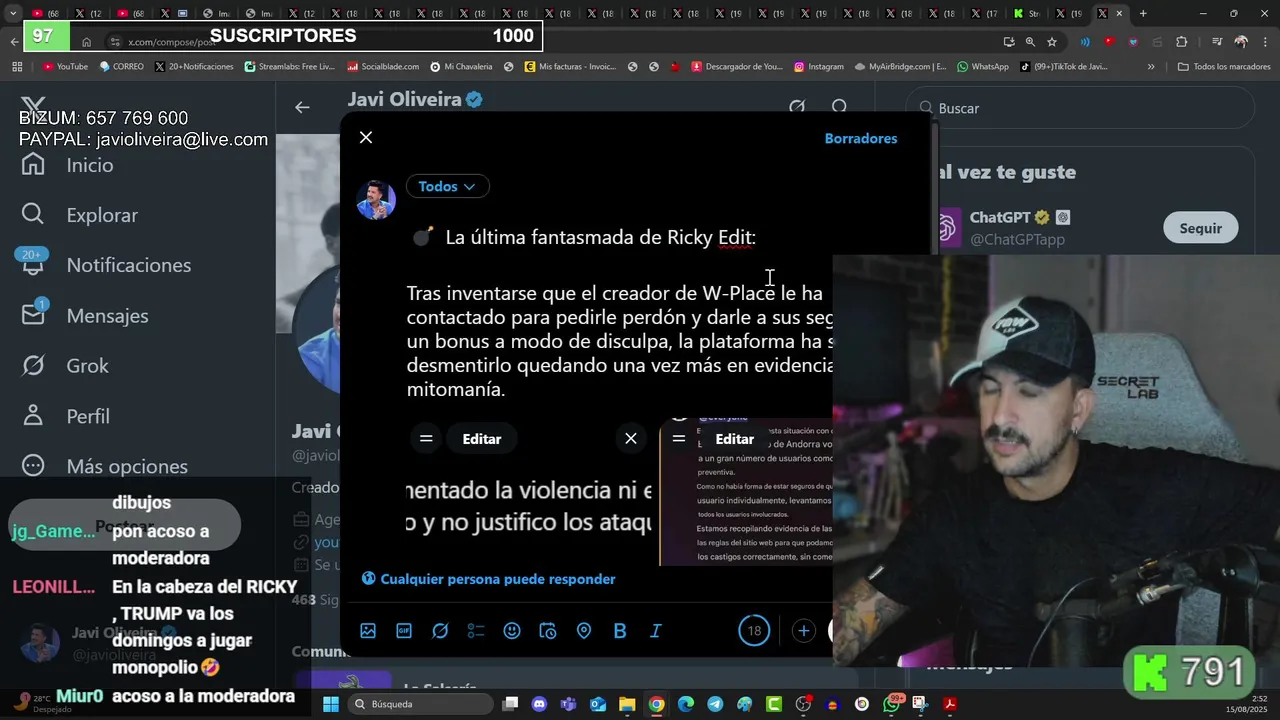Add an image to the post

point(368,631)
